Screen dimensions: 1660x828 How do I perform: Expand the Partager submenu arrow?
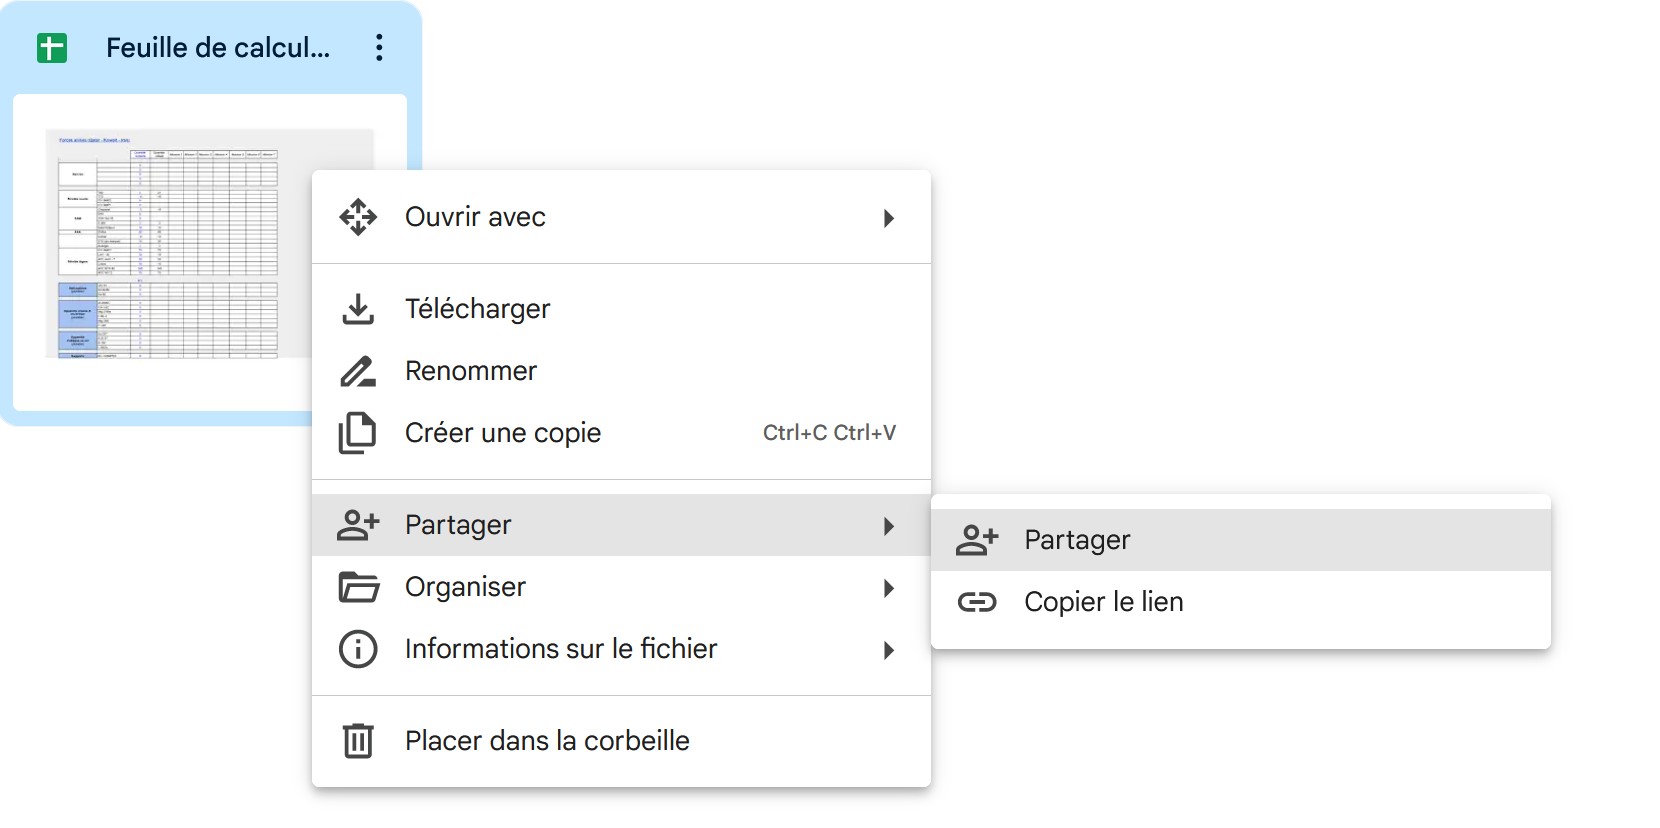(x=889, y=526)
